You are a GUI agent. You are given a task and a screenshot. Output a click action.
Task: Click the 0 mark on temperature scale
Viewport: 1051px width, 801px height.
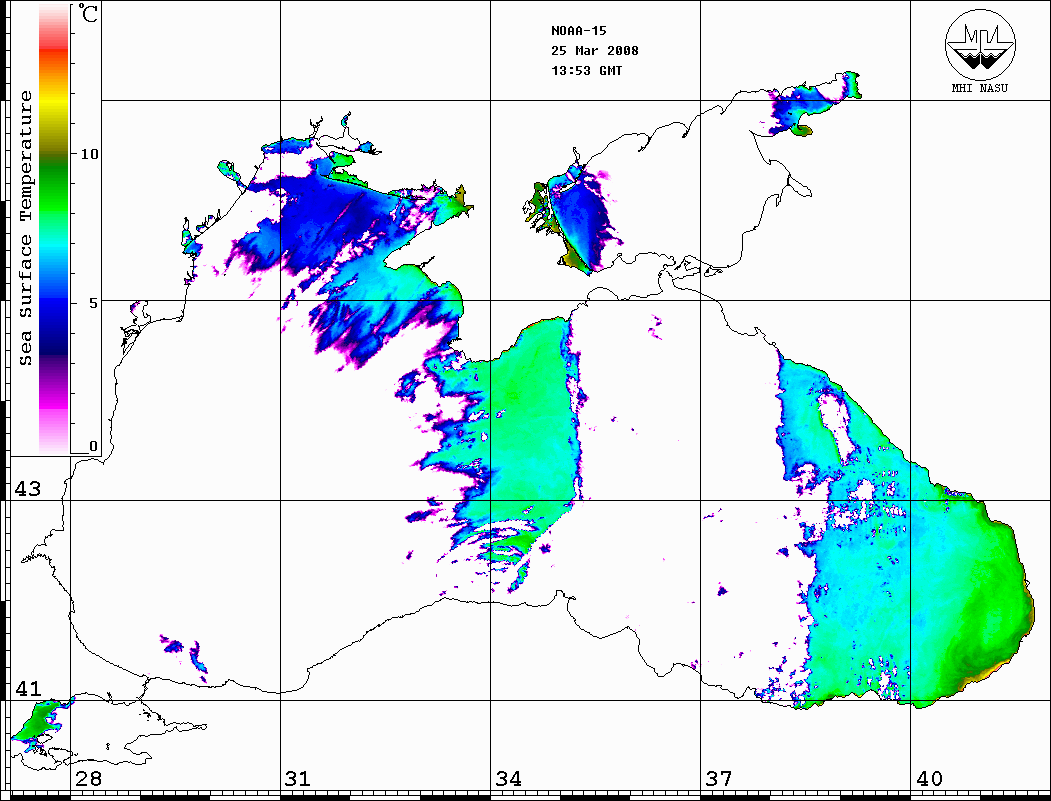93,446
